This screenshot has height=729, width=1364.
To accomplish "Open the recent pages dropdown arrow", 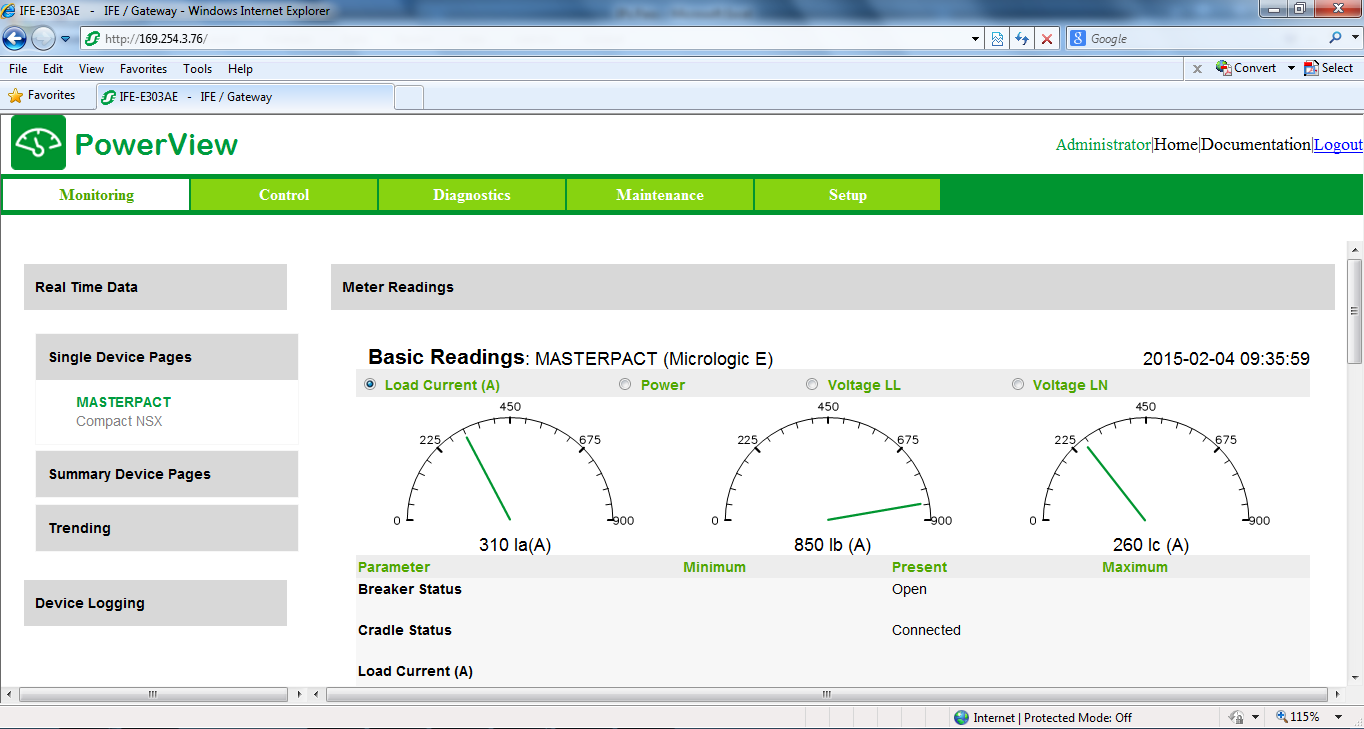I will click(66, 39).
